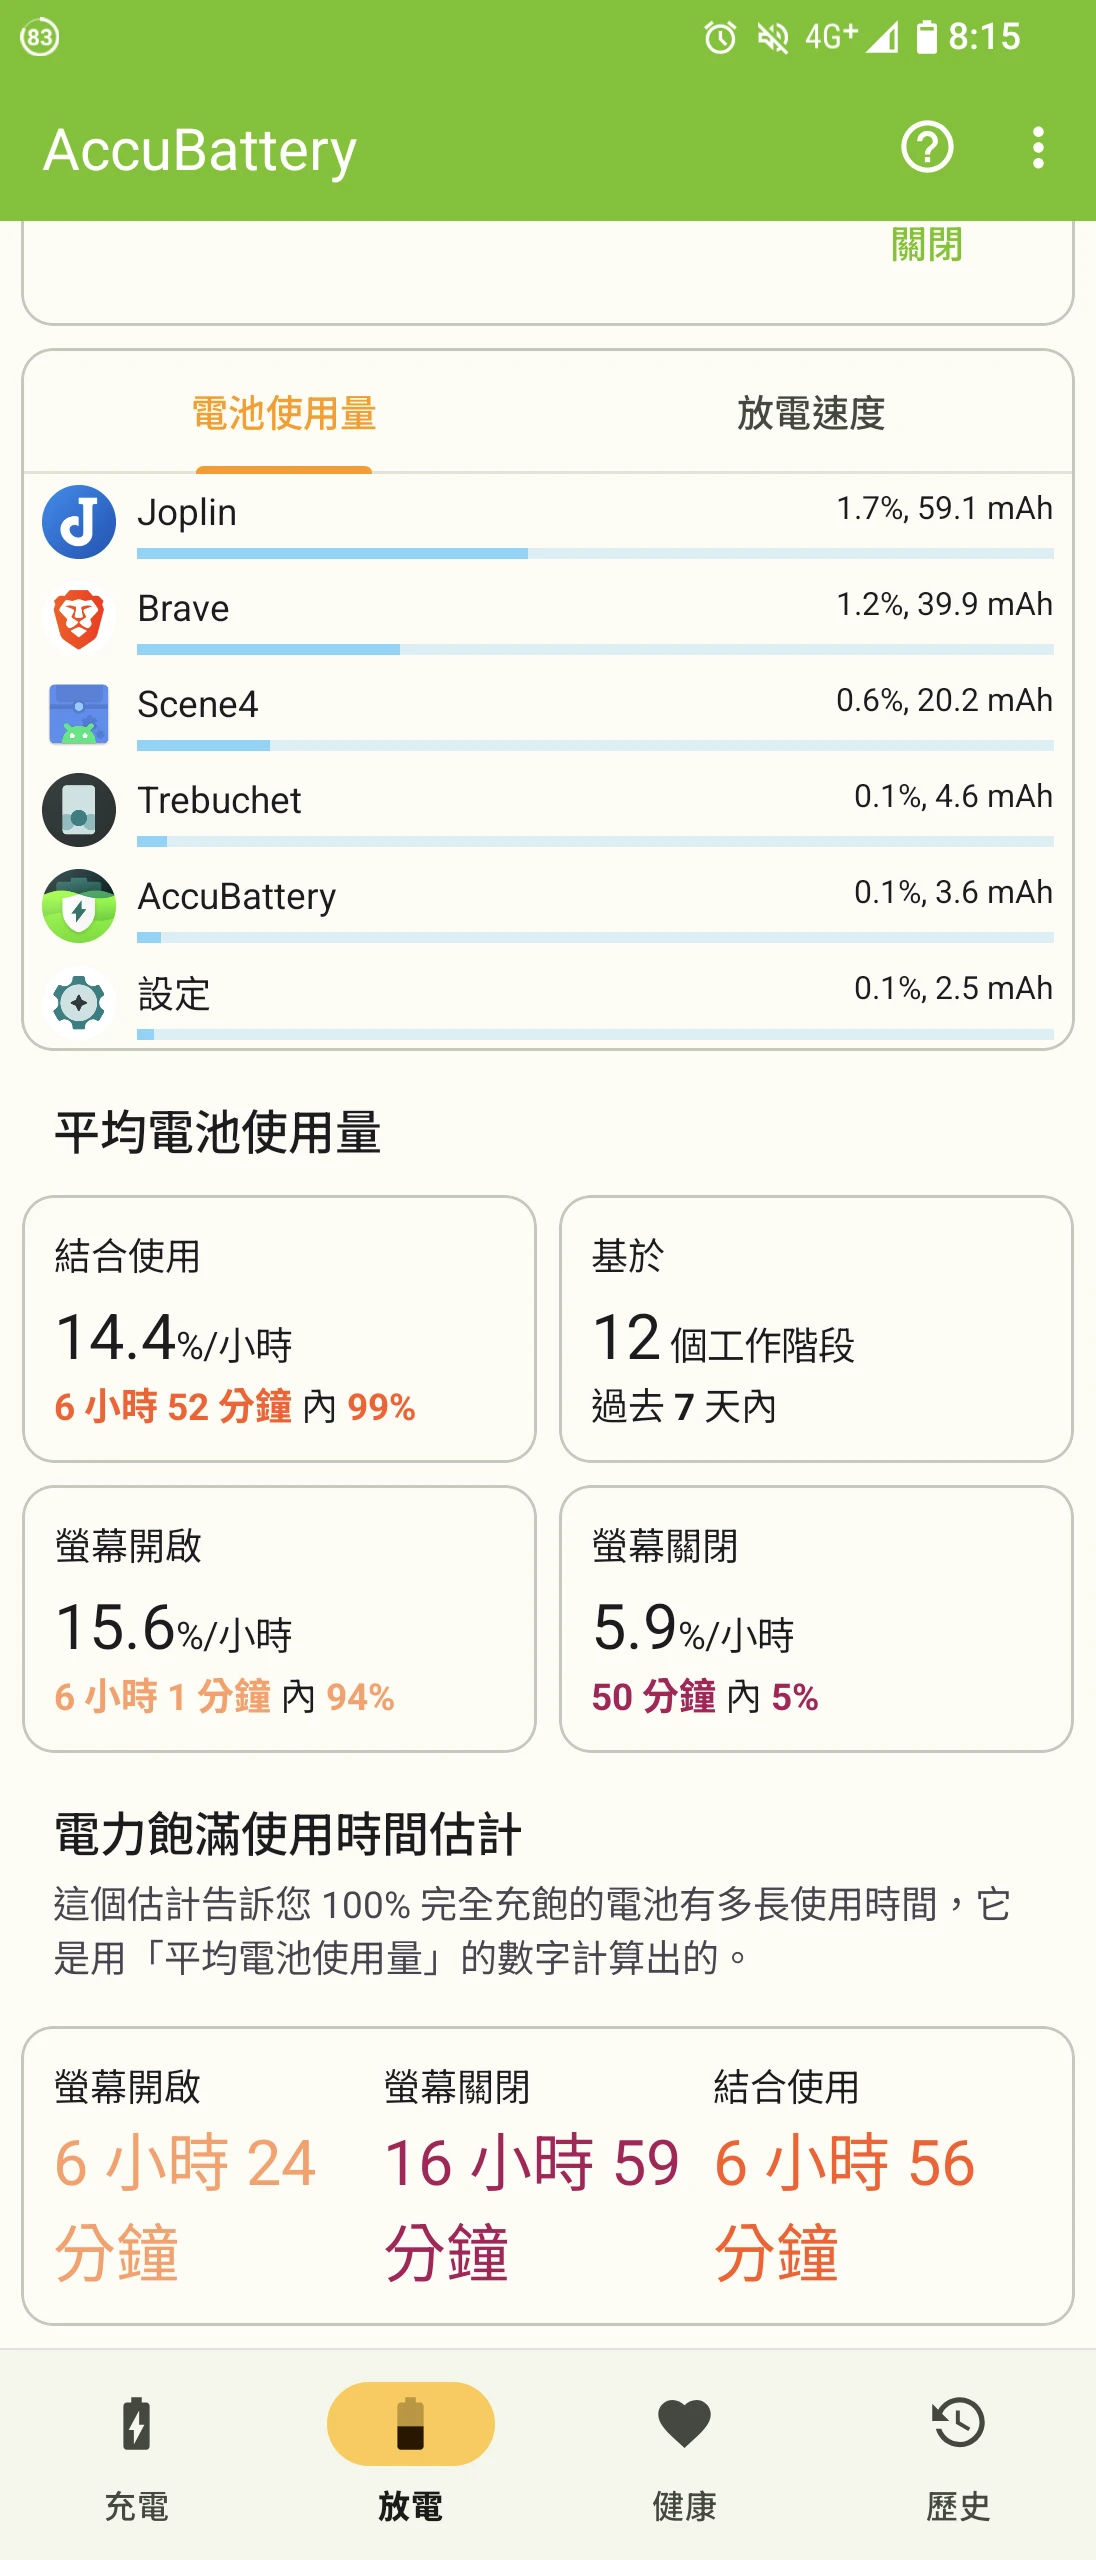Viewport: 1096px width, 2560px height.
Task: Tap the AccuBattery app icon in list
Action: 79,906
